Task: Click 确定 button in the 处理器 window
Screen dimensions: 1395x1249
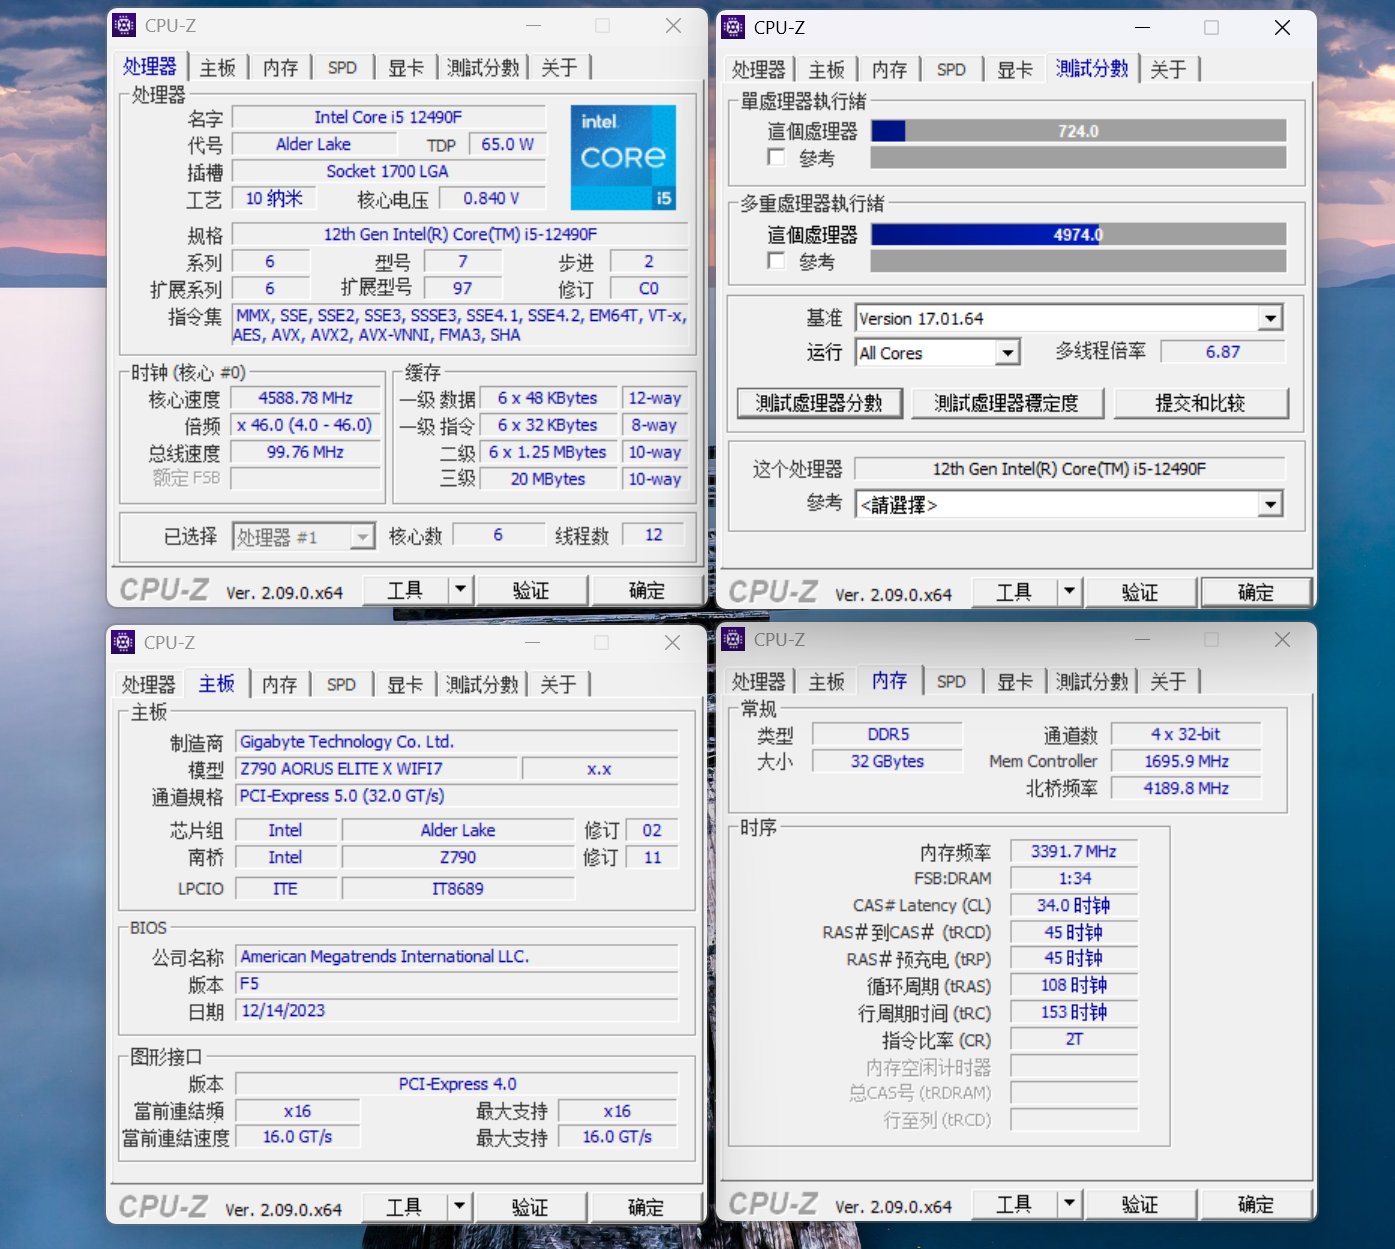Action: (646, 590)
